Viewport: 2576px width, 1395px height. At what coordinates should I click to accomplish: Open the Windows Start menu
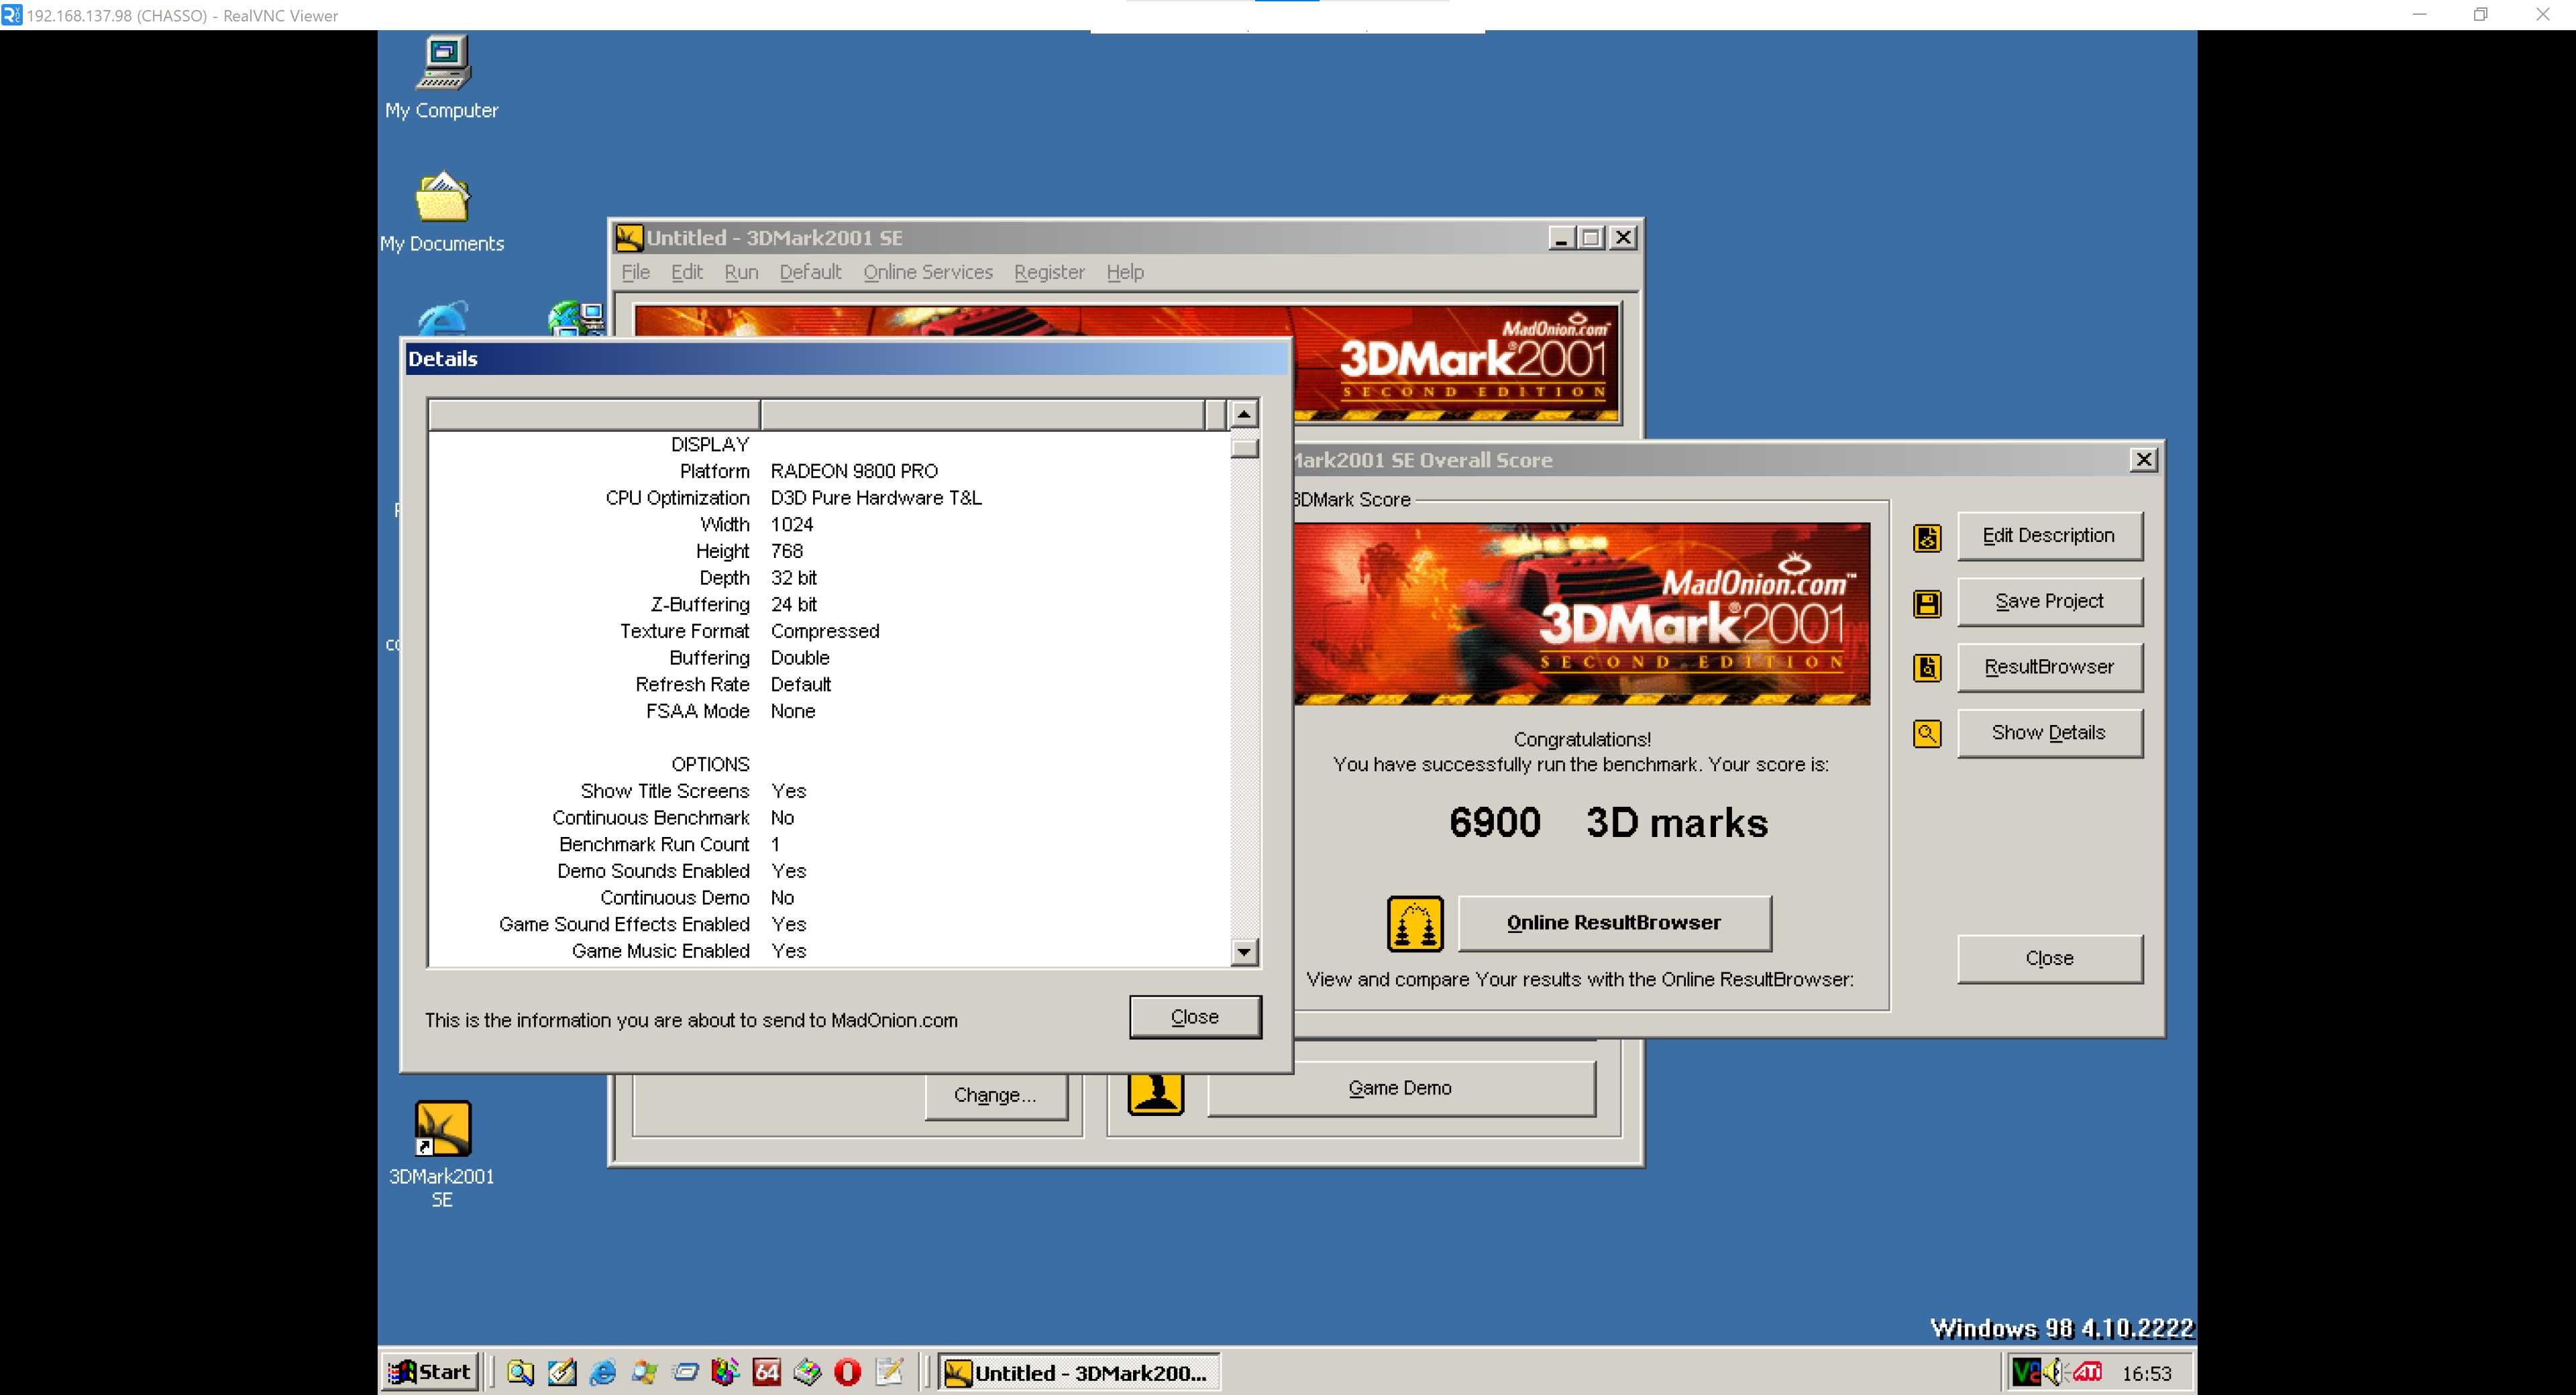tap(430, 1372)
